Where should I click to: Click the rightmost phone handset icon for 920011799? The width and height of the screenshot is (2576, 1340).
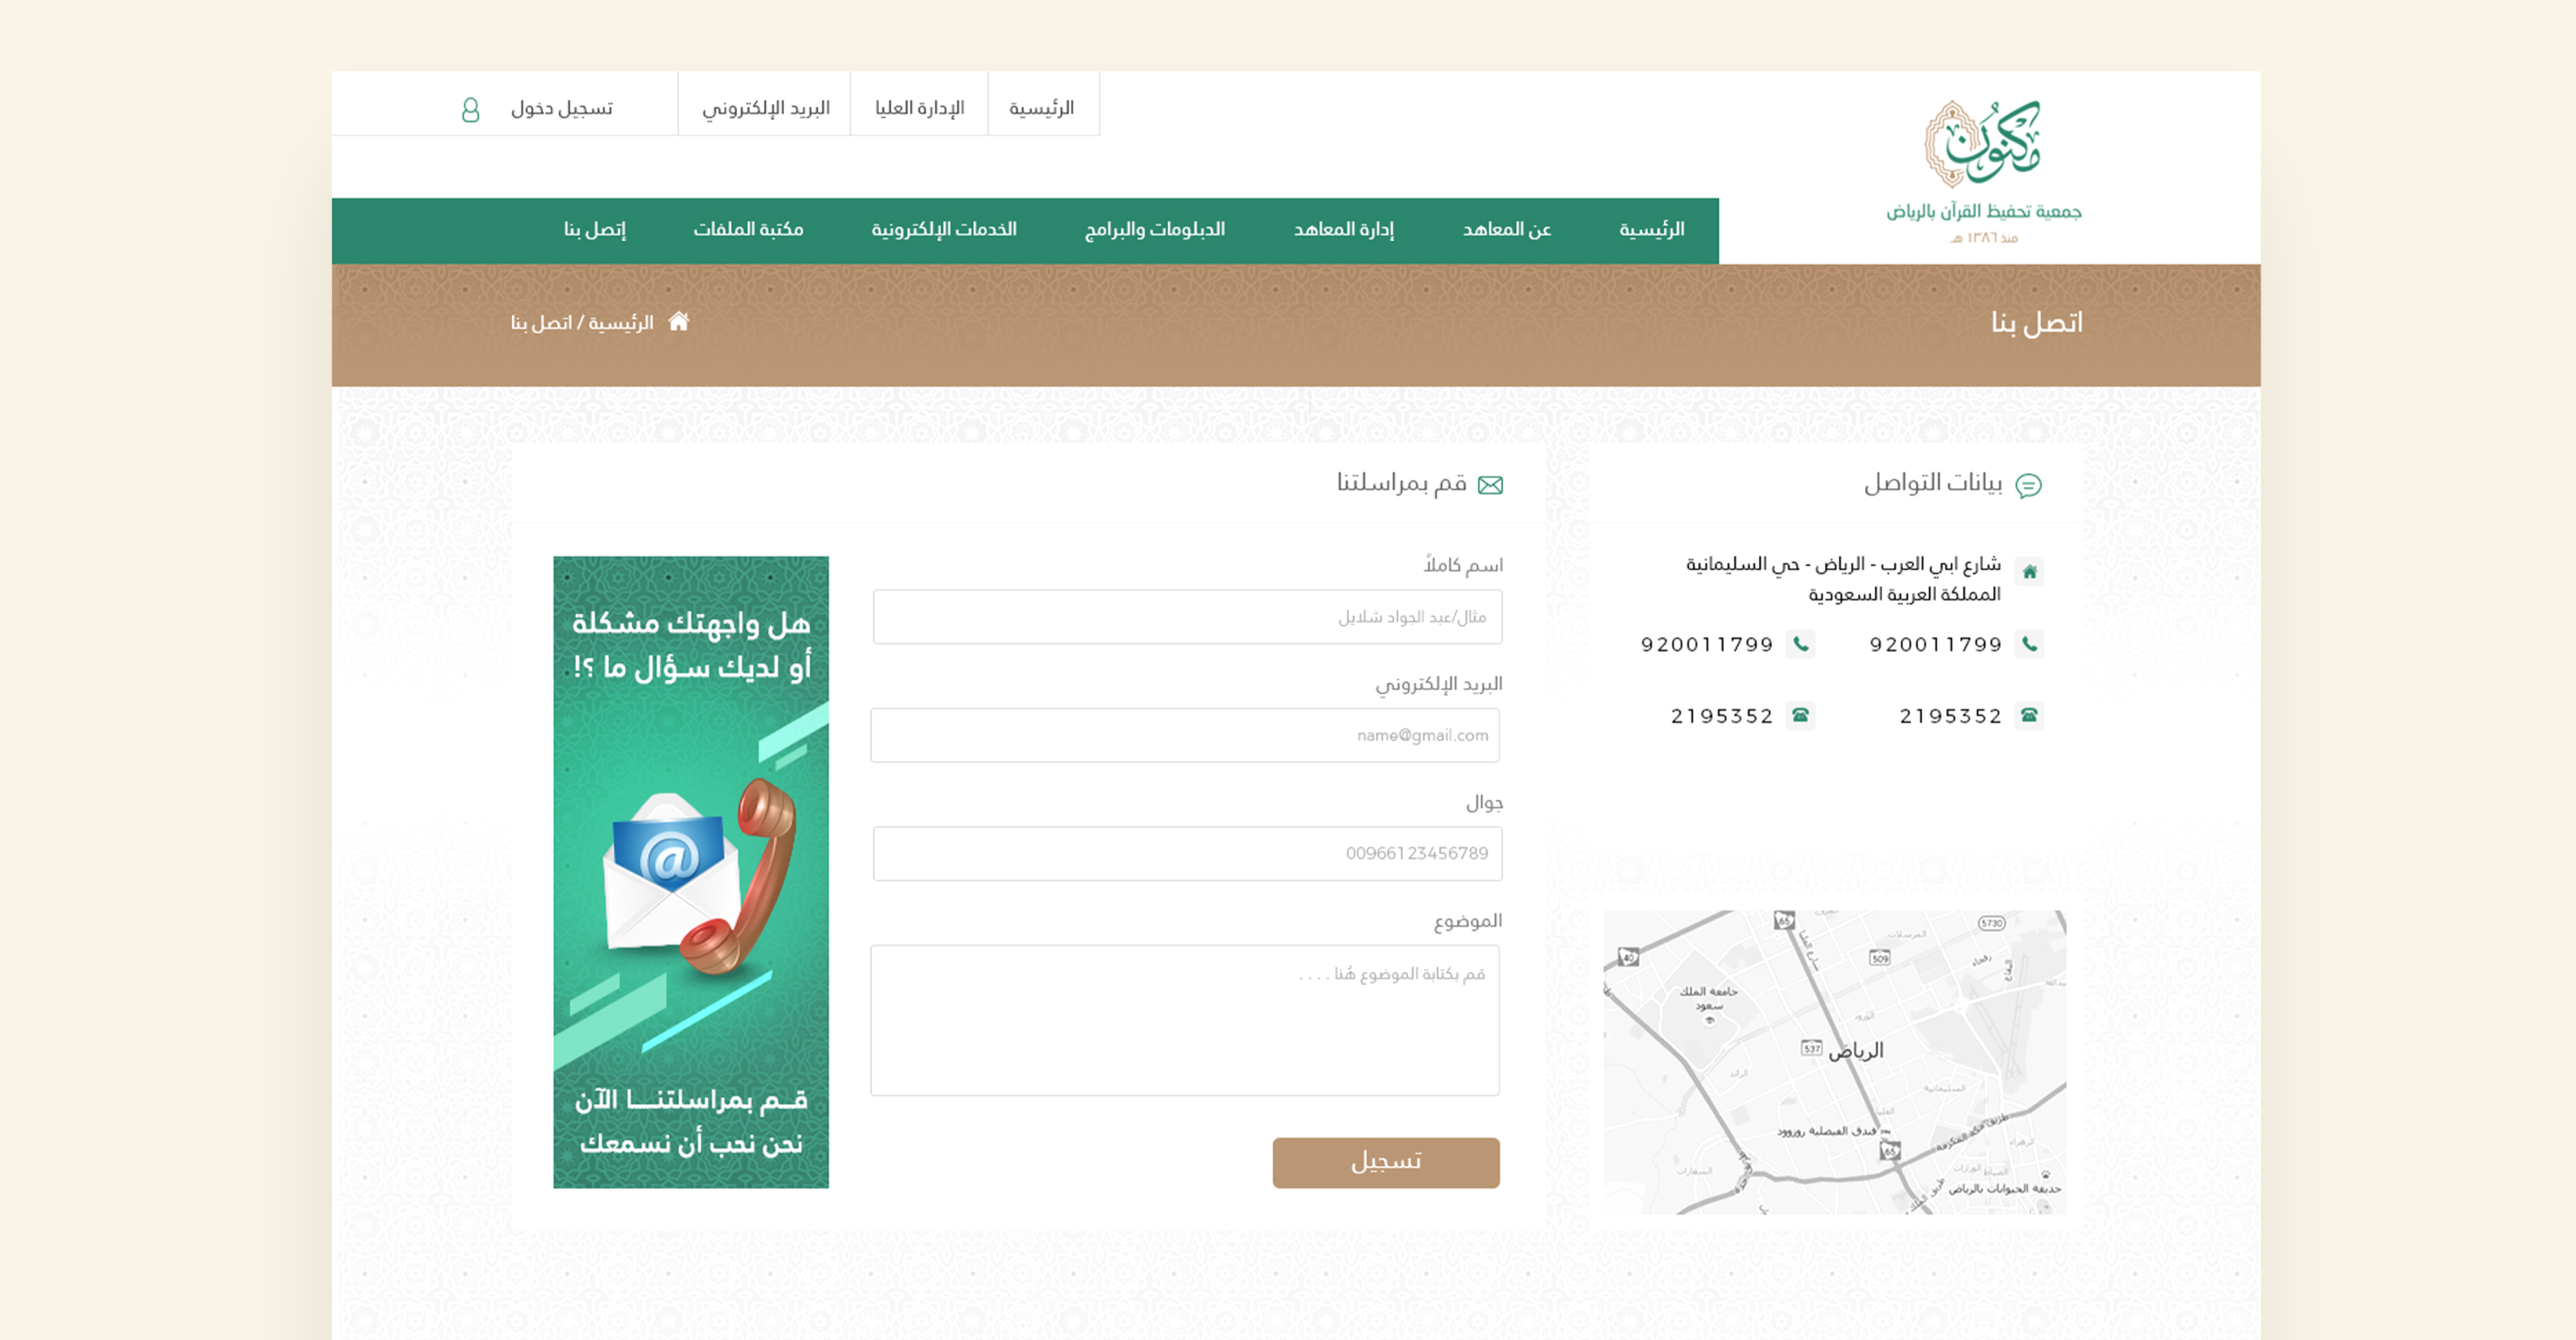2029,644
